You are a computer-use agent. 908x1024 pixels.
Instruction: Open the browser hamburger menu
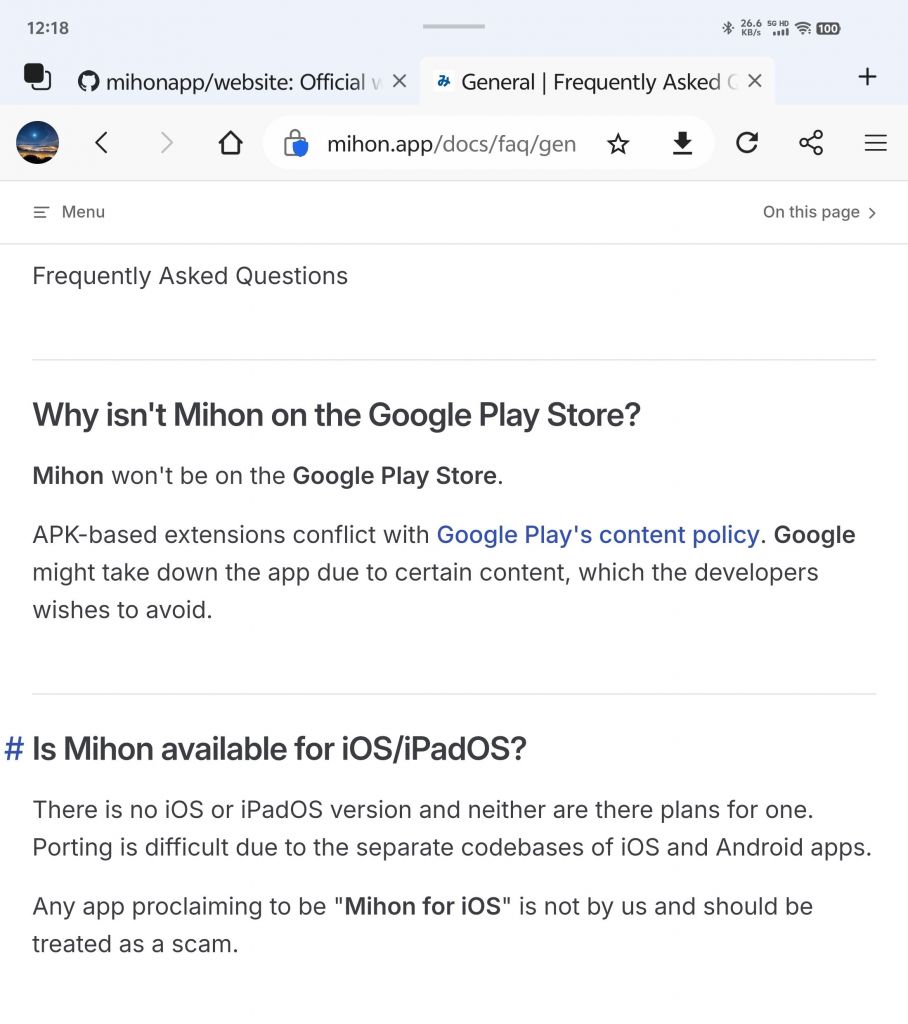pos(875,143)
